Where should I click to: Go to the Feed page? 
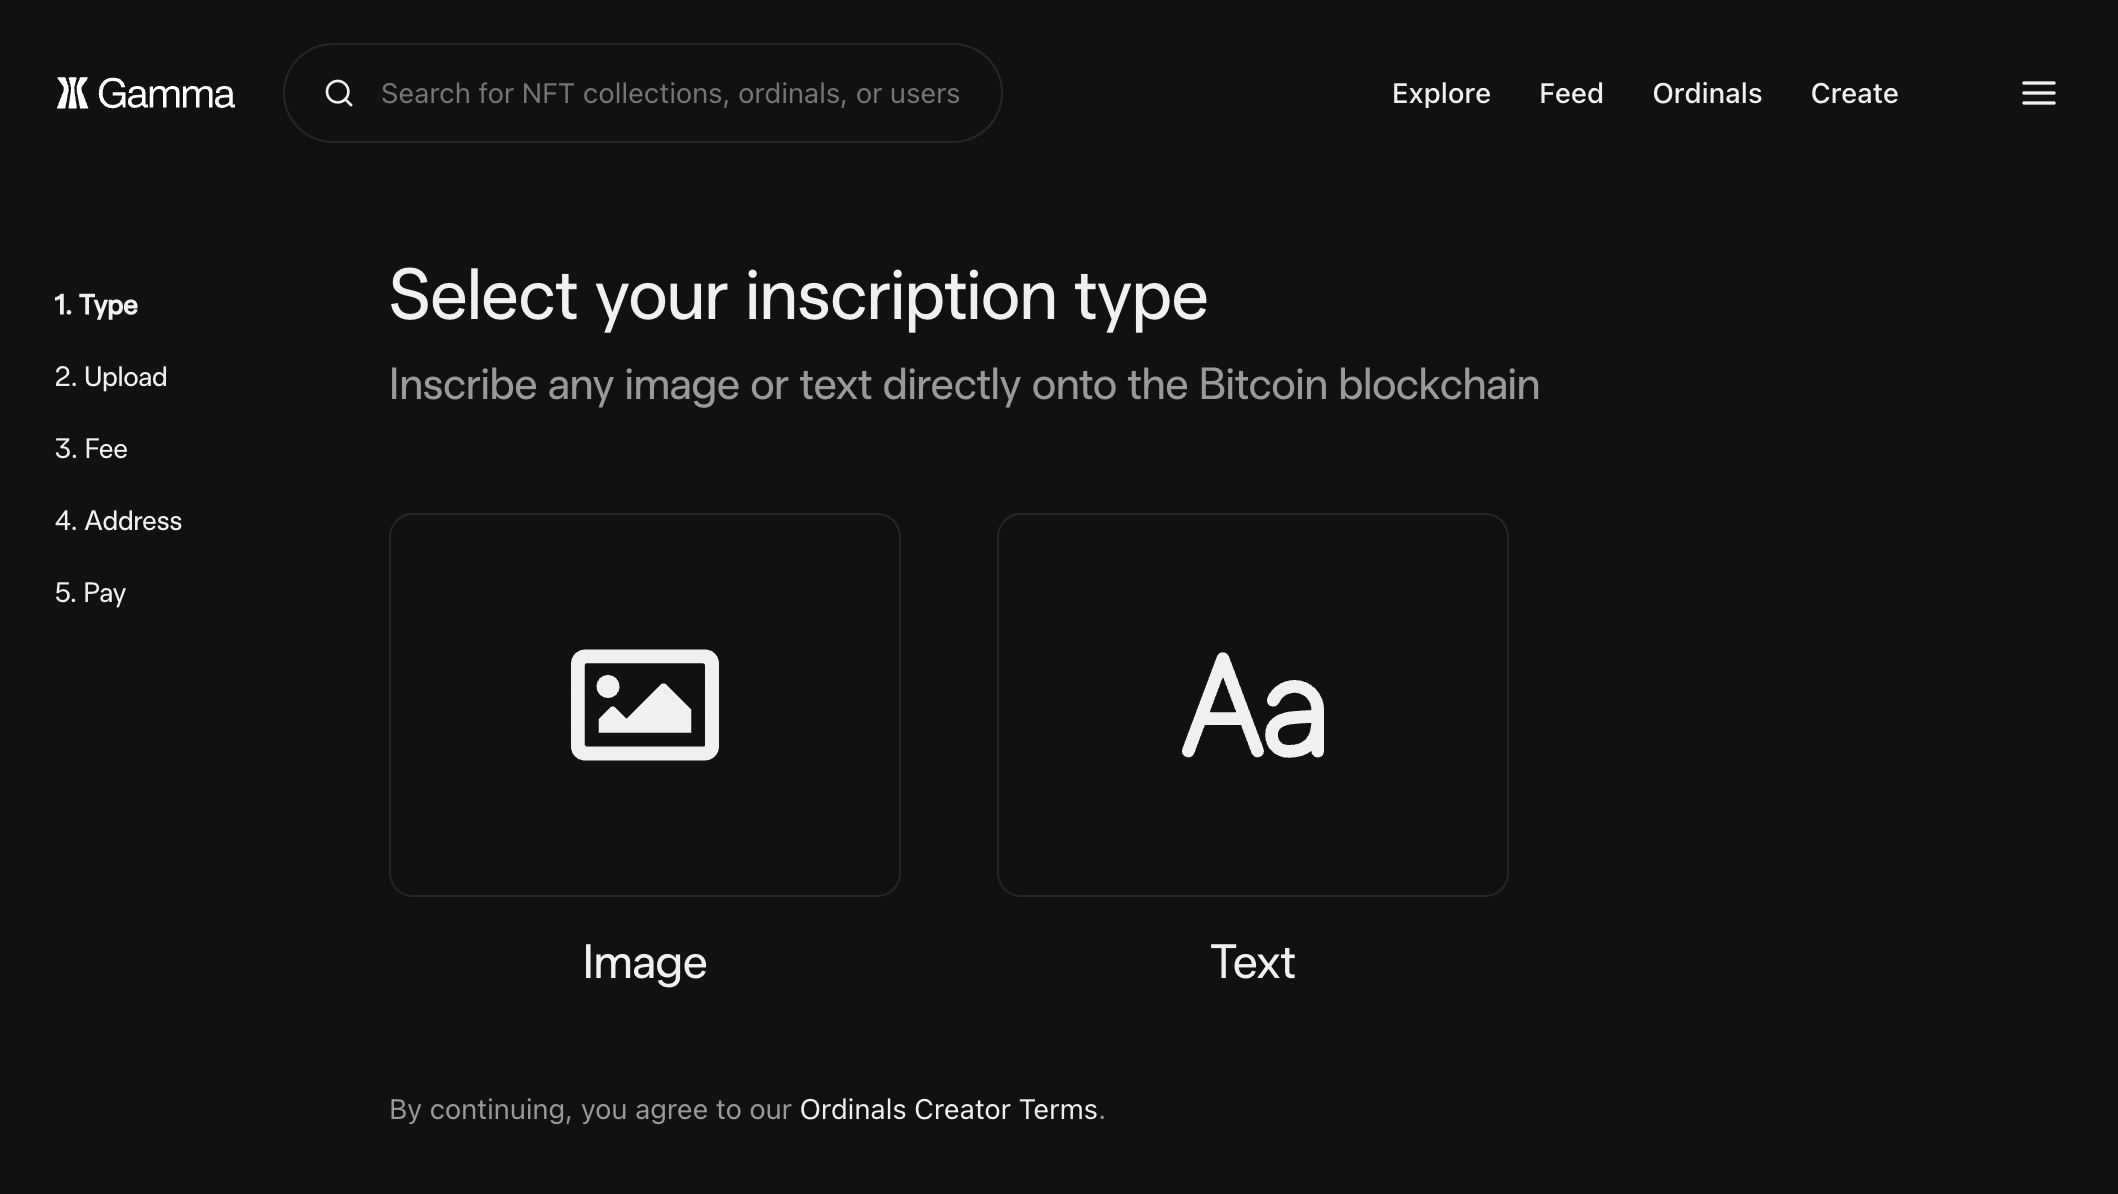[x=1571, y=94]
